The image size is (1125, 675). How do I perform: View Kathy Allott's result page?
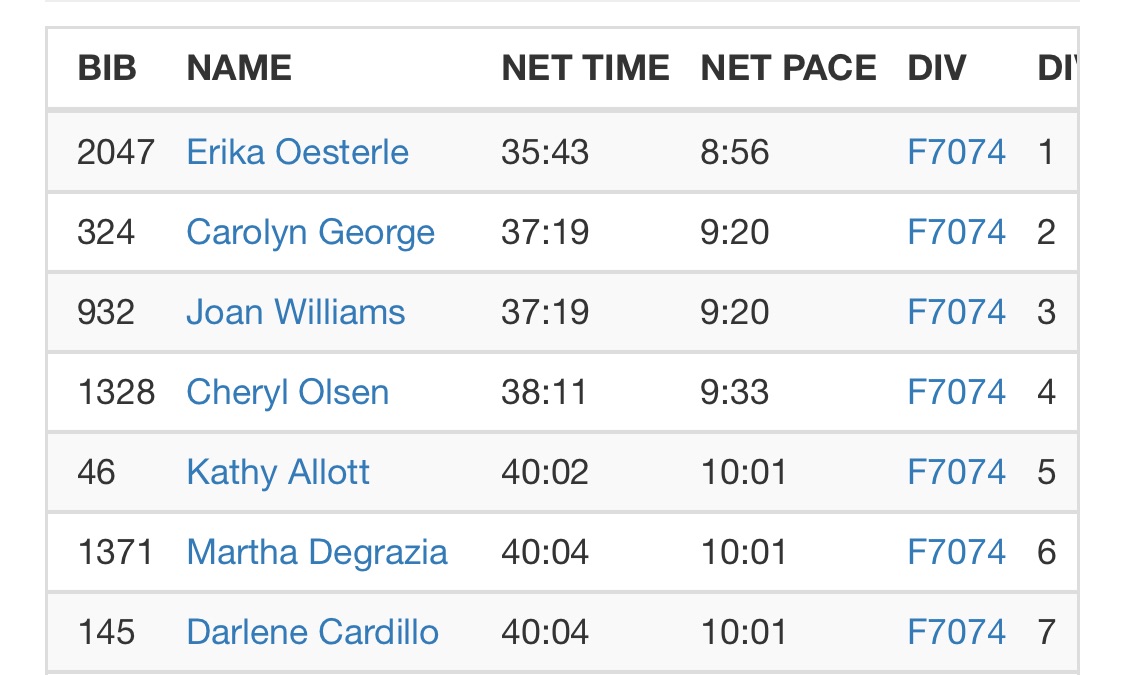click(278, 472)
